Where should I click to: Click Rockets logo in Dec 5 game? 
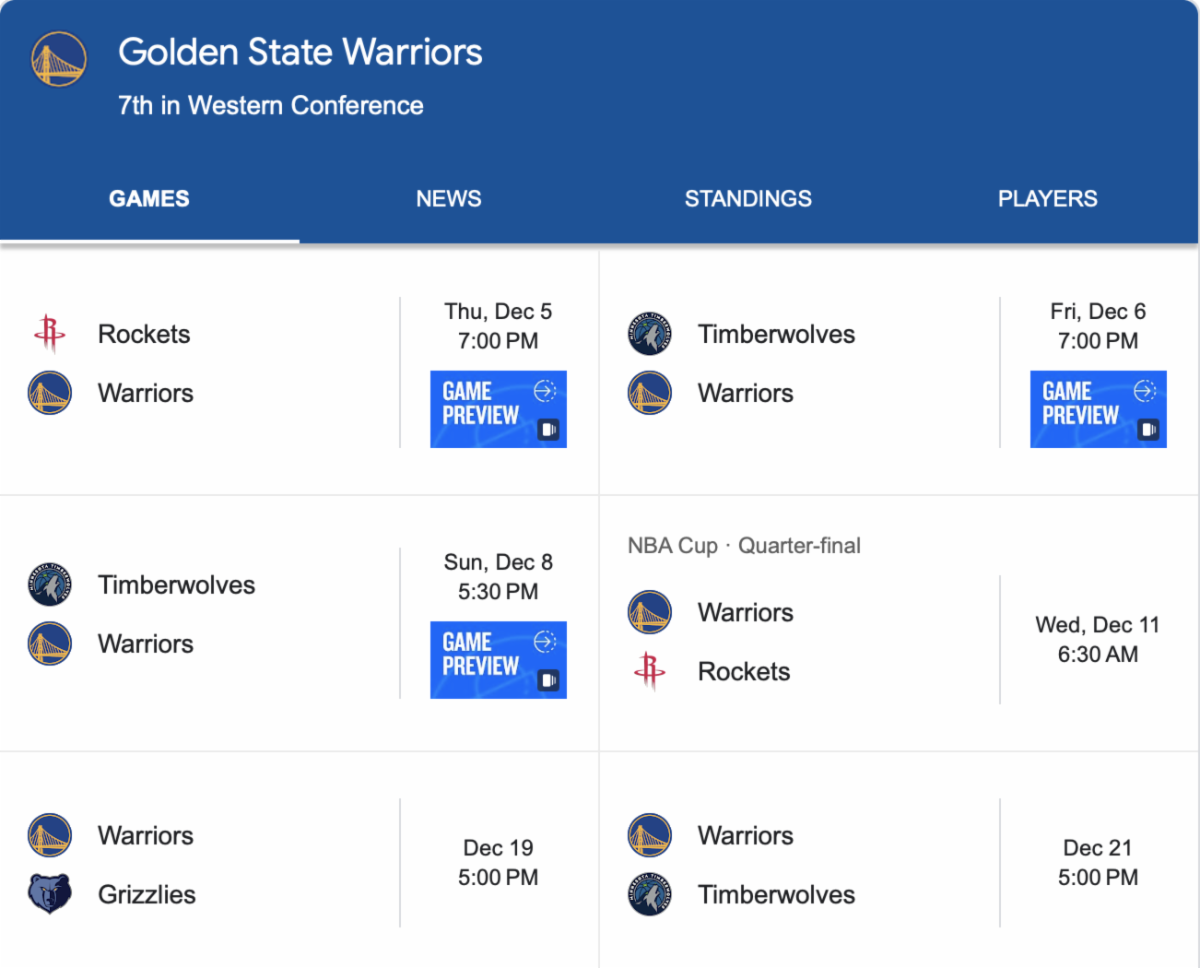[49, 334]
